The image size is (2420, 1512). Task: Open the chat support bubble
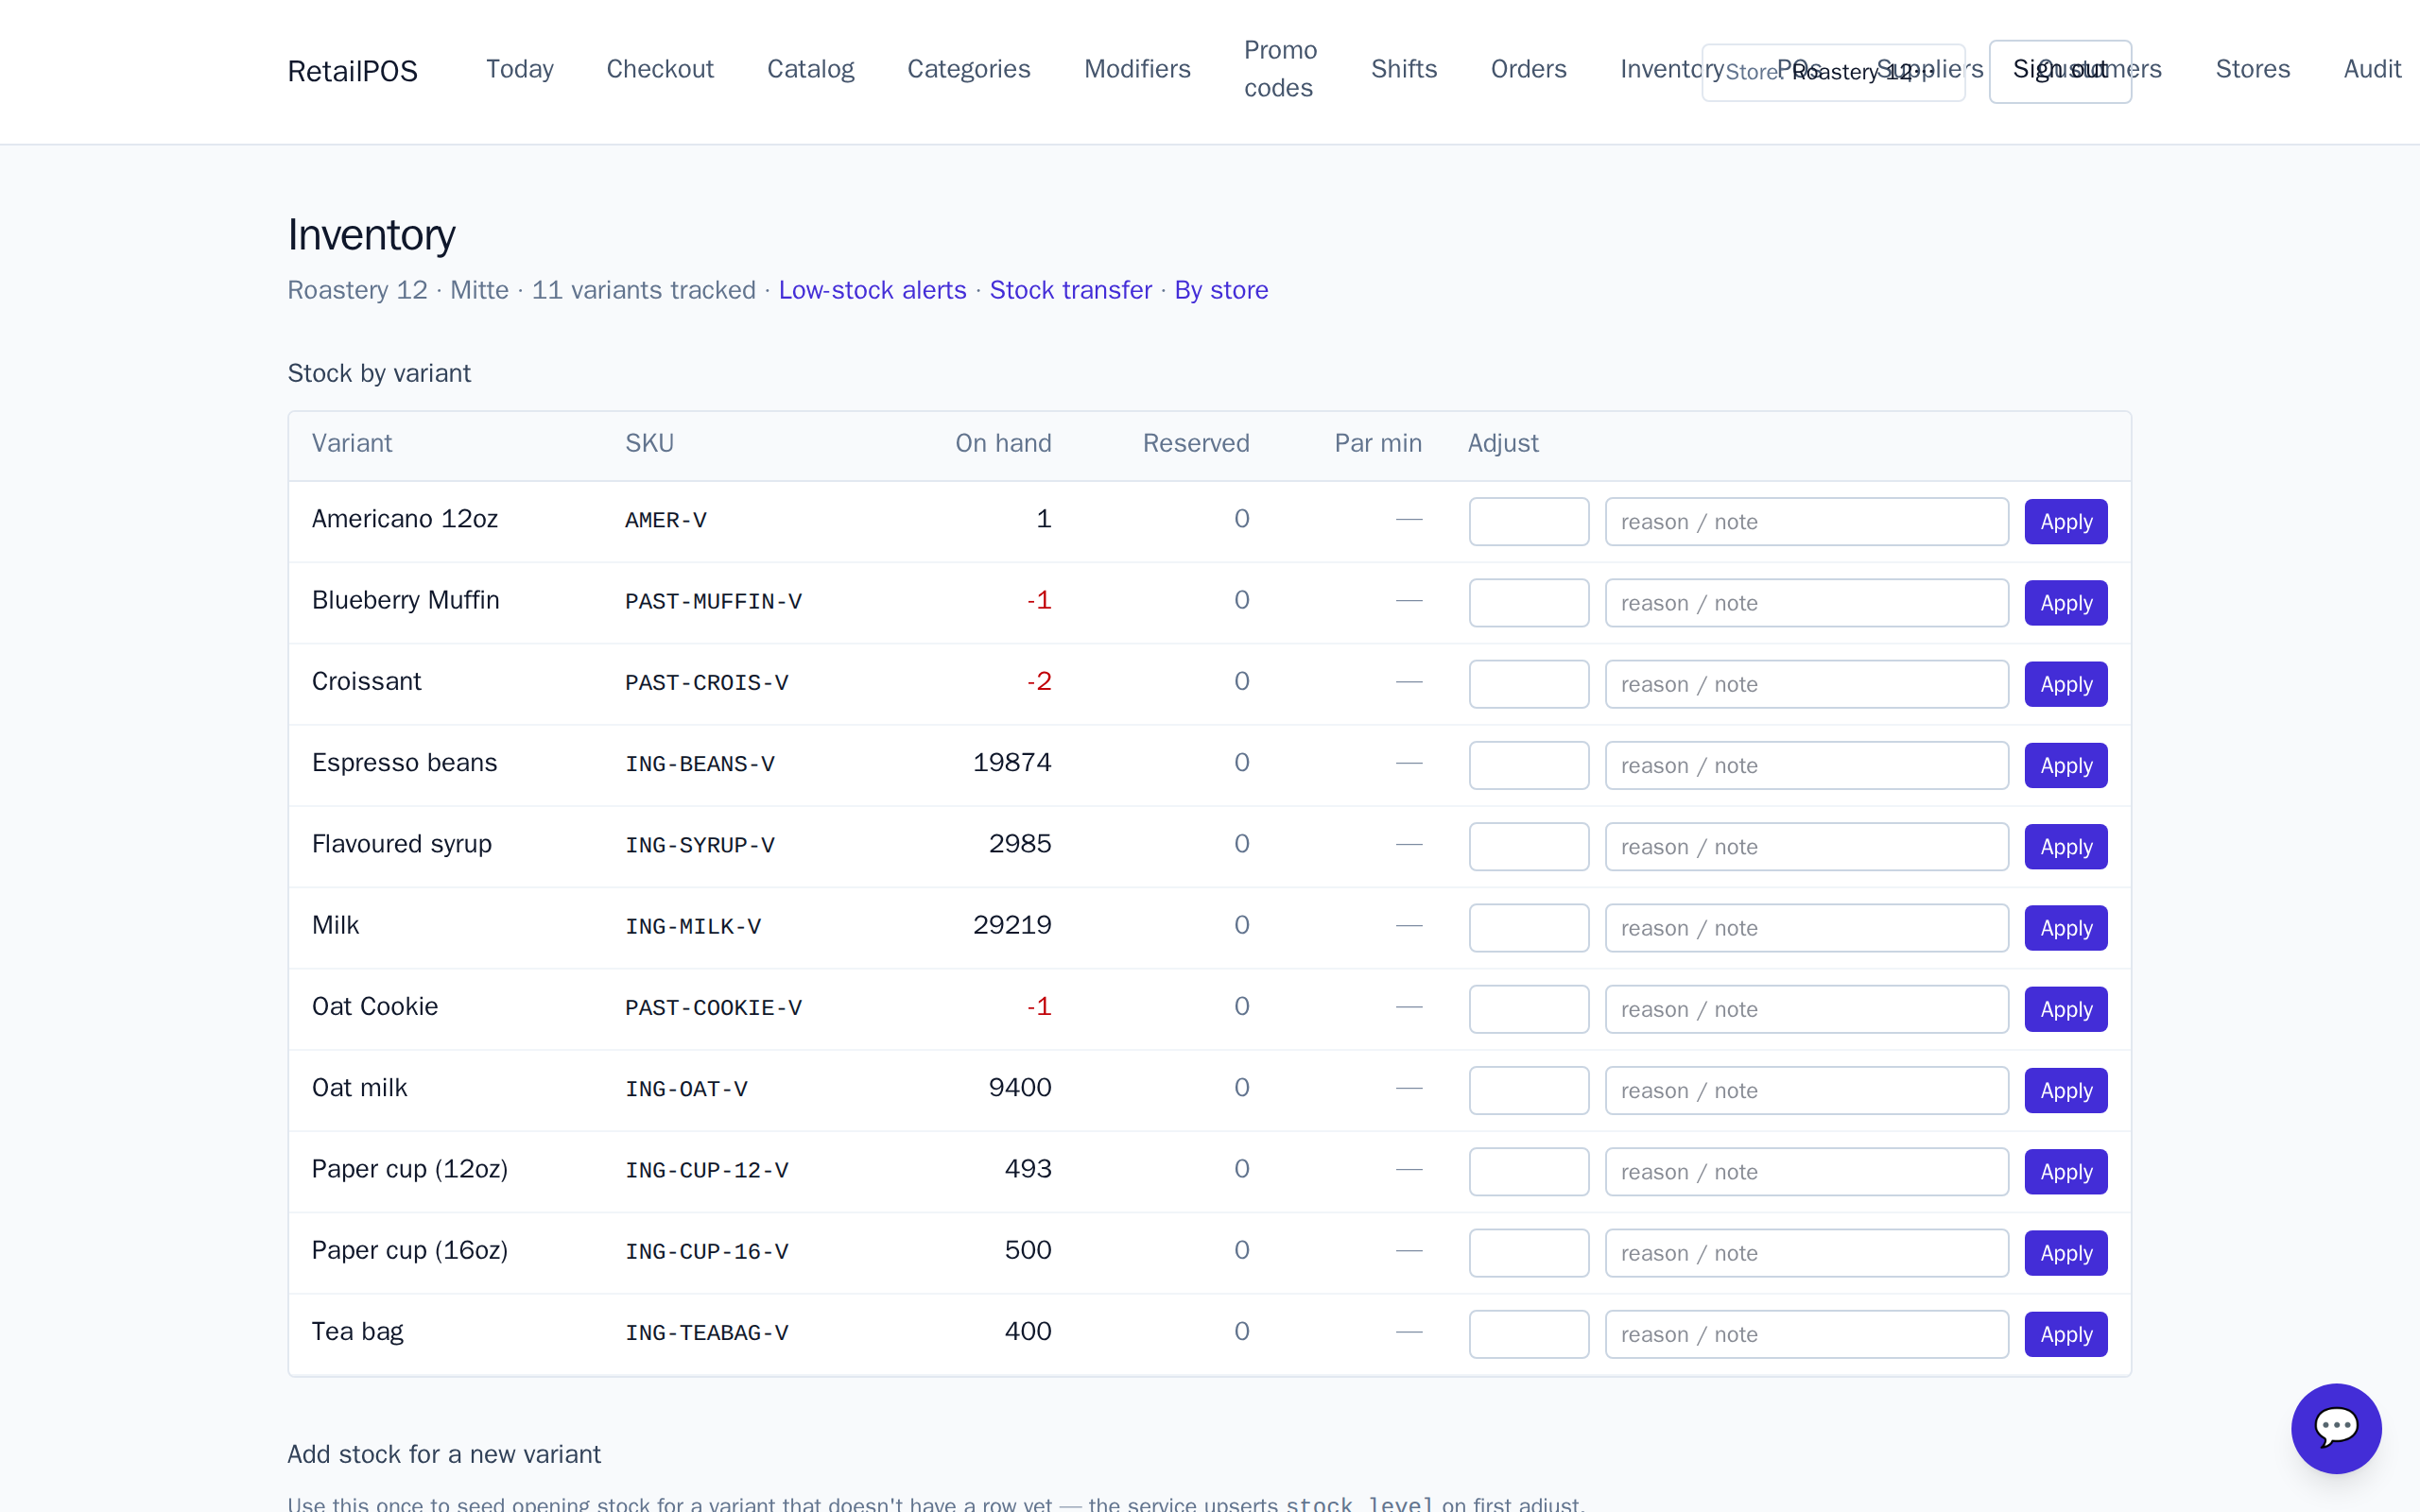click(x=2336, y=1428)
